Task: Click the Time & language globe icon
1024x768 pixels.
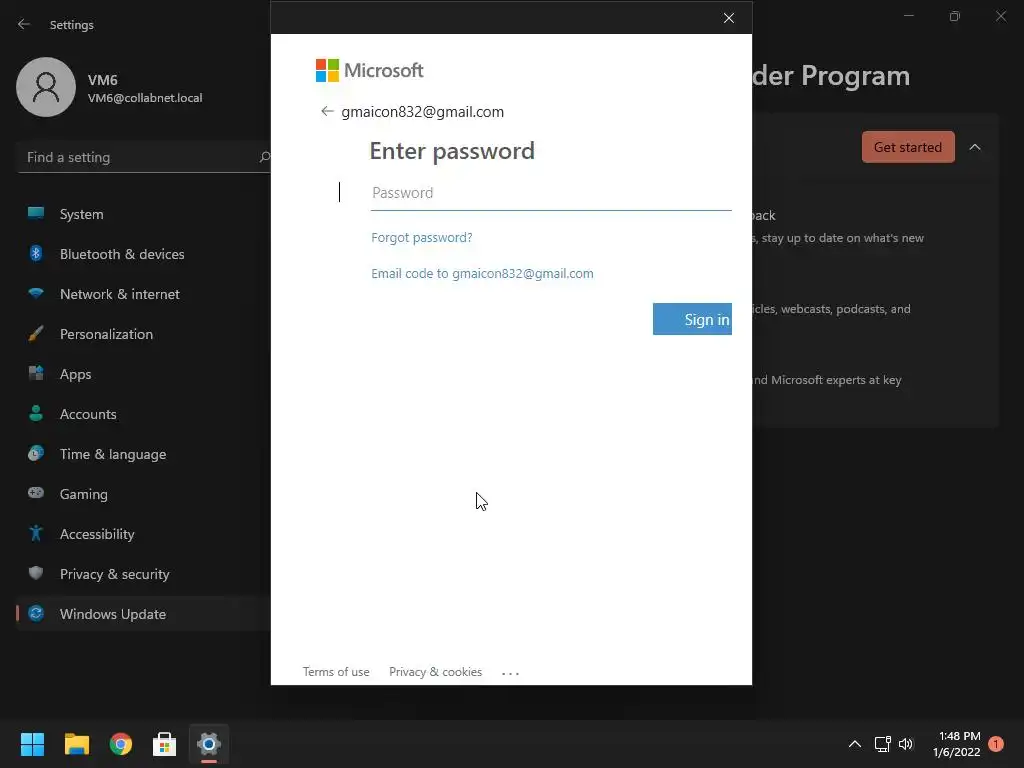Action: click(x=36, y=453)
